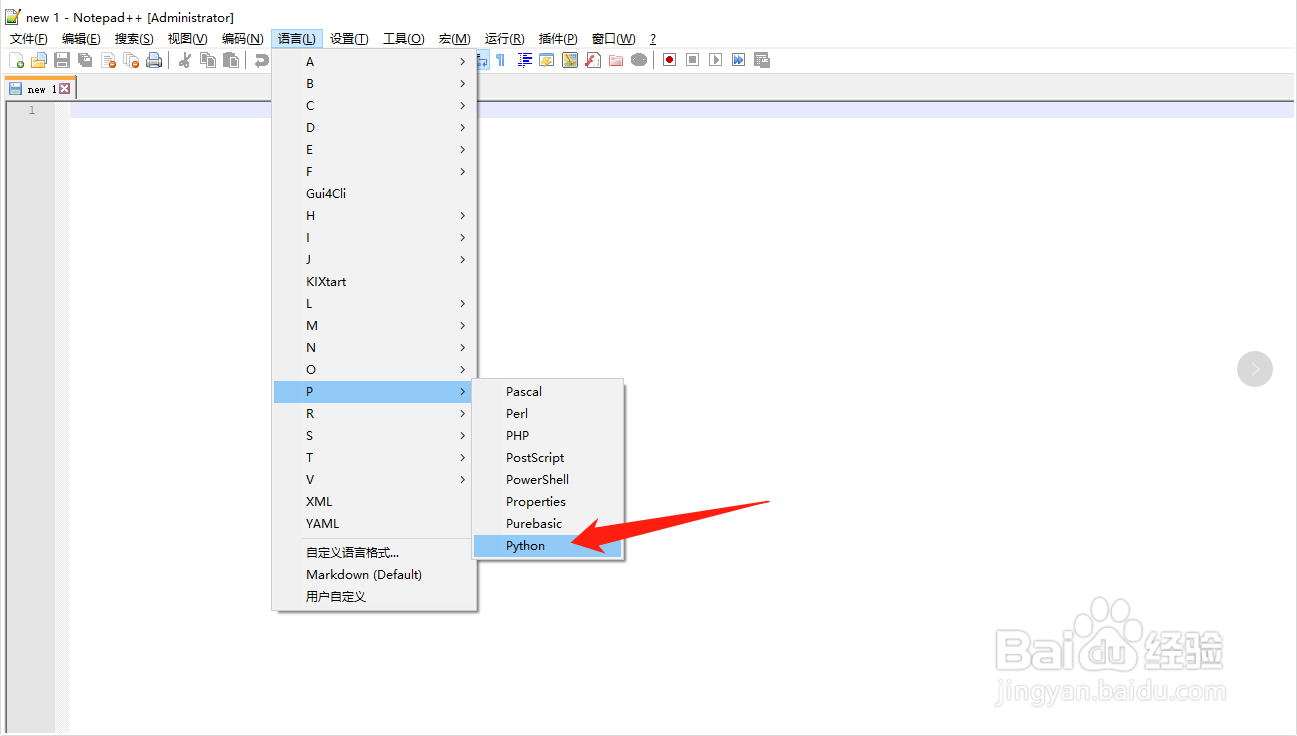Print the document using printer icon
Viewport: 1297px width, 736px height.
[154, 60]
